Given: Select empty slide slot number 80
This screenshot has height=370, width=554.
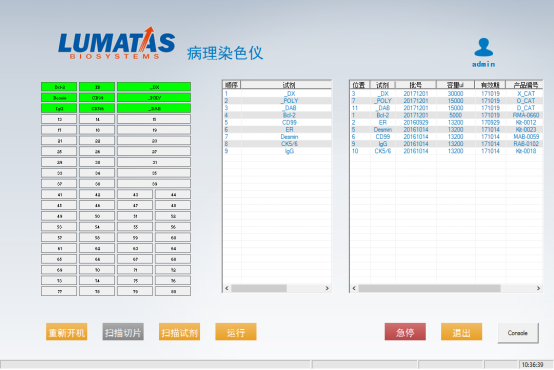Looking at the screenshot, I should (173, 291).
